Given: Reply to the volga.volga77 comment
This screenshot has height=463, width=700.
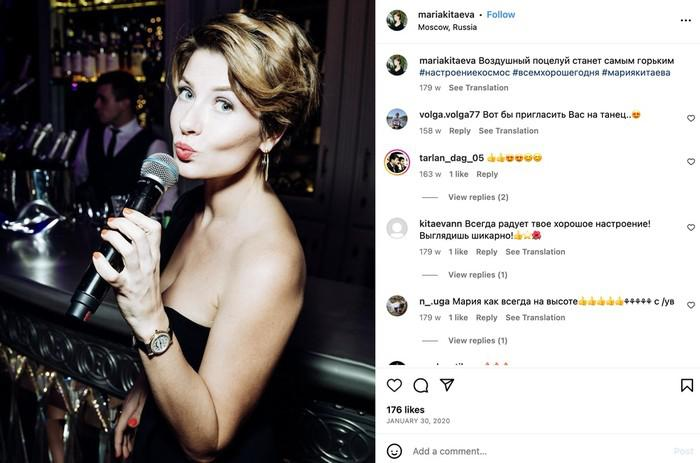Looking at the screenshot, I should pos(459,131).
